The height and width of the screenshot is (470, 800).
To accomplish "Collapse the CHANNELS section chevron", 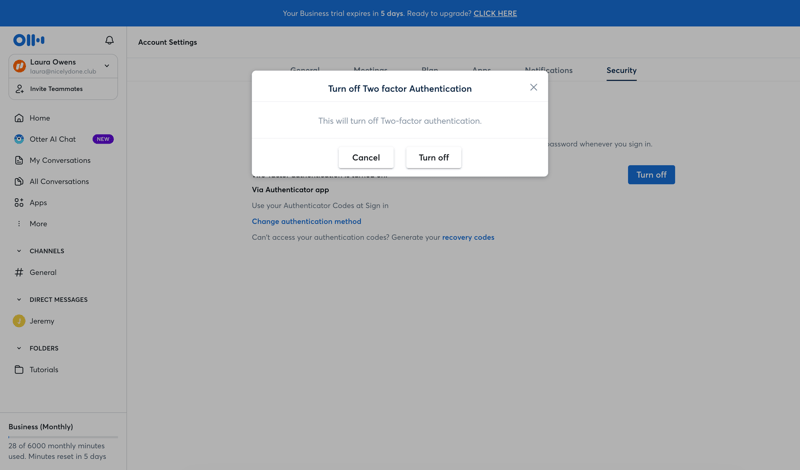I will [19, 251].
